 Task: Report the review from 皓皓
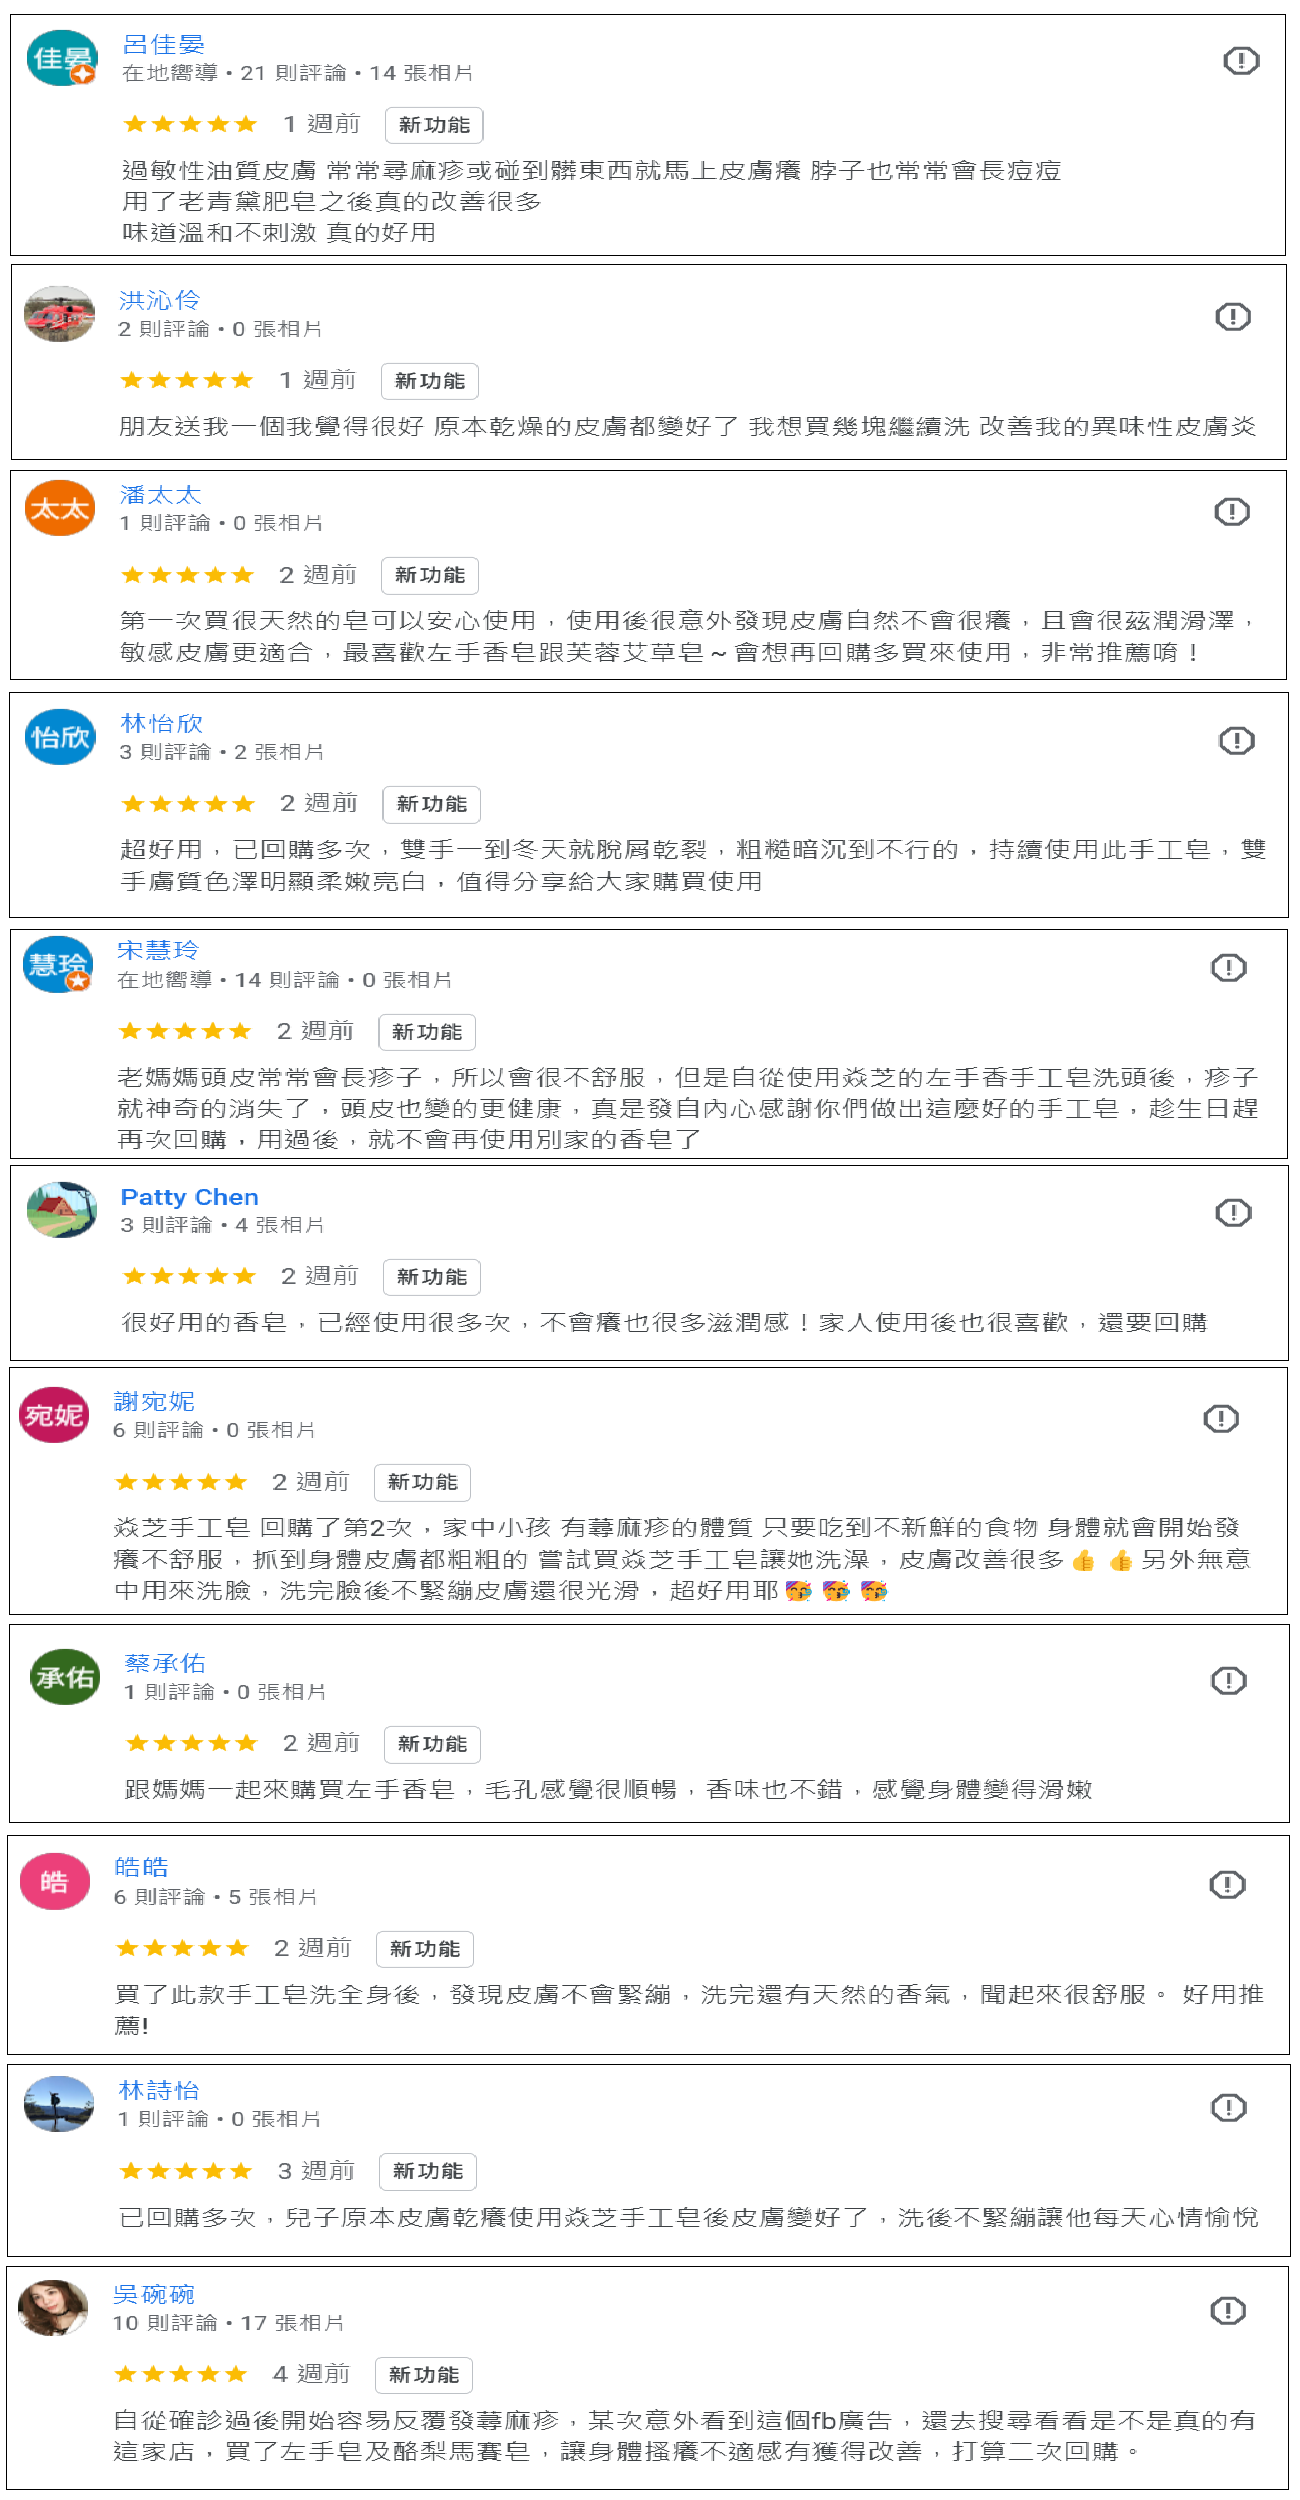(x=1228, y=1885)
